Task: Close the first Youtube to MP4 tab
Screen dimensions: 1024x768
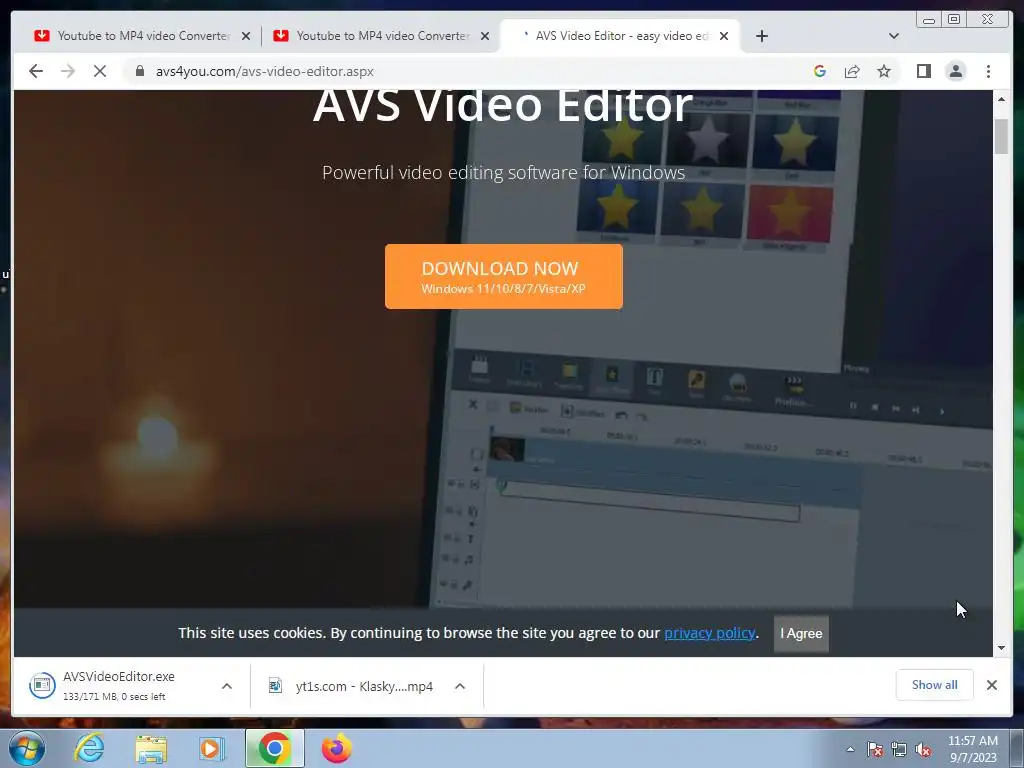Action: (246, 36)
